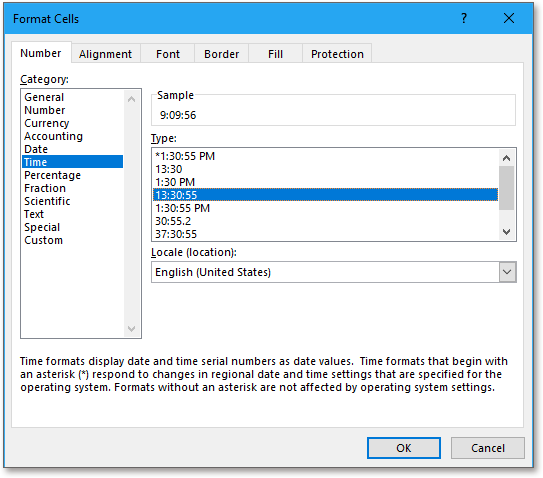
Task: Select the *1:30:55 PM time type
Action: [x=325, y=156]
